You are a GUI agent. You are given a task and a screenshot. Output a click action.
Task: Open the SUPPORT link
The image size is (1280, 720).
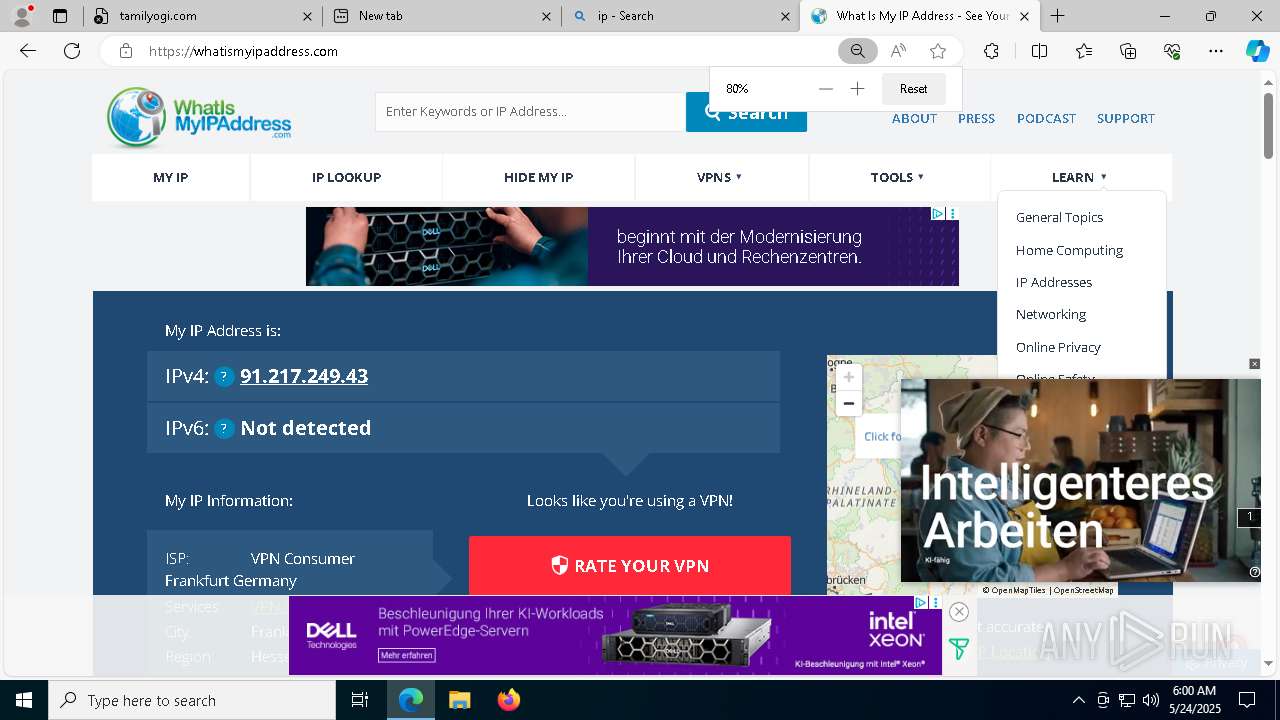coord(1125,118)
